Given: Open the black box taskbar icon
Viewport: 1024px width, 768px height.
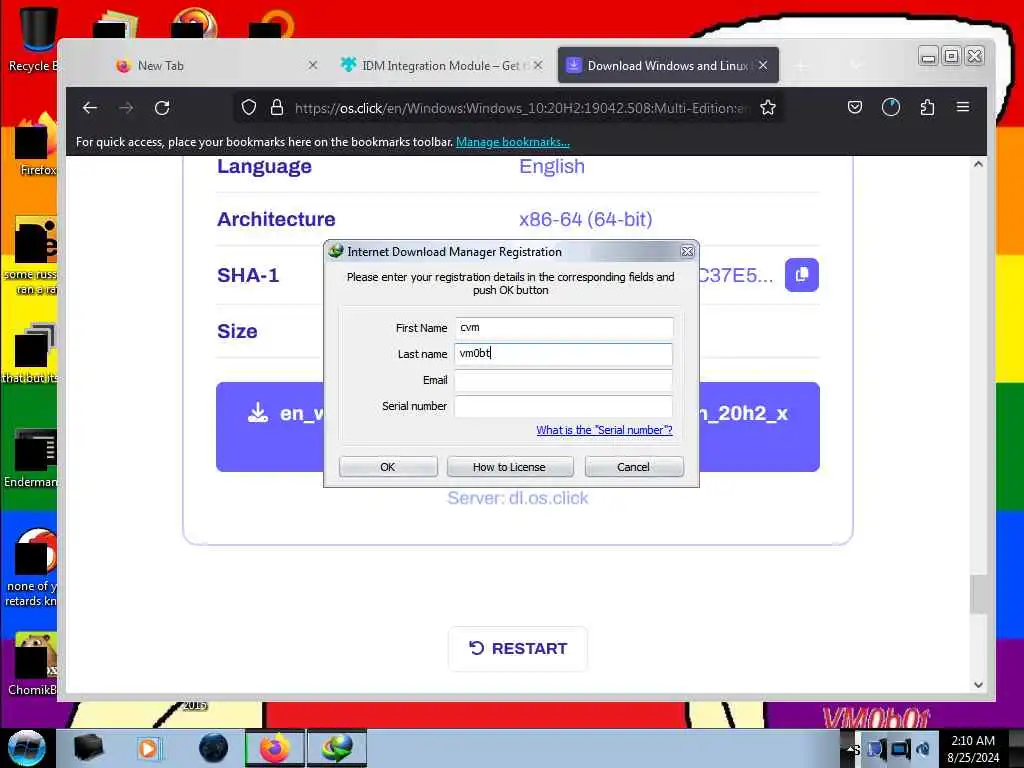Looking at the screenshot, I should [88, 748].
